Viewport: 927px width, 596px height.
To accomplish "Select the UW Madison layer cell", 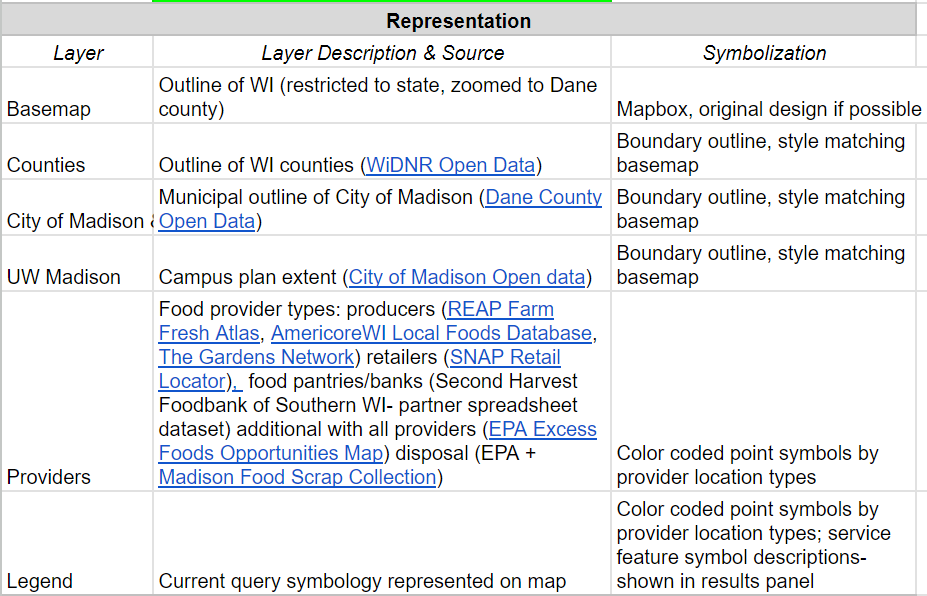I will pyautogui.click(x=77, y=263).
